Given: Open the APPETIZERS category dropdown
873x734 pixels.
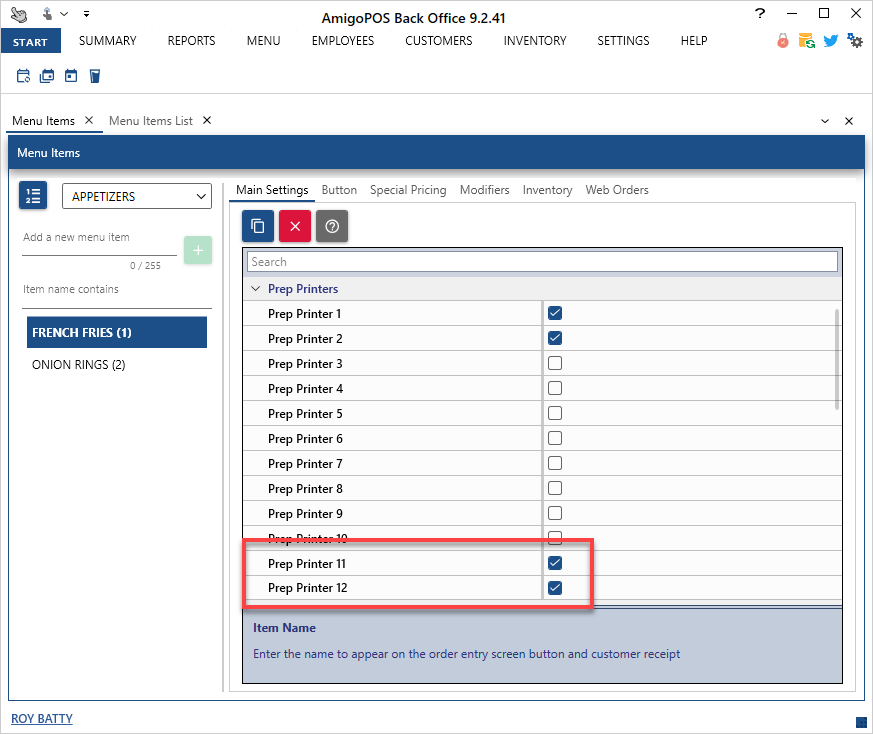Looking at the screenshot, I should 137,197.
